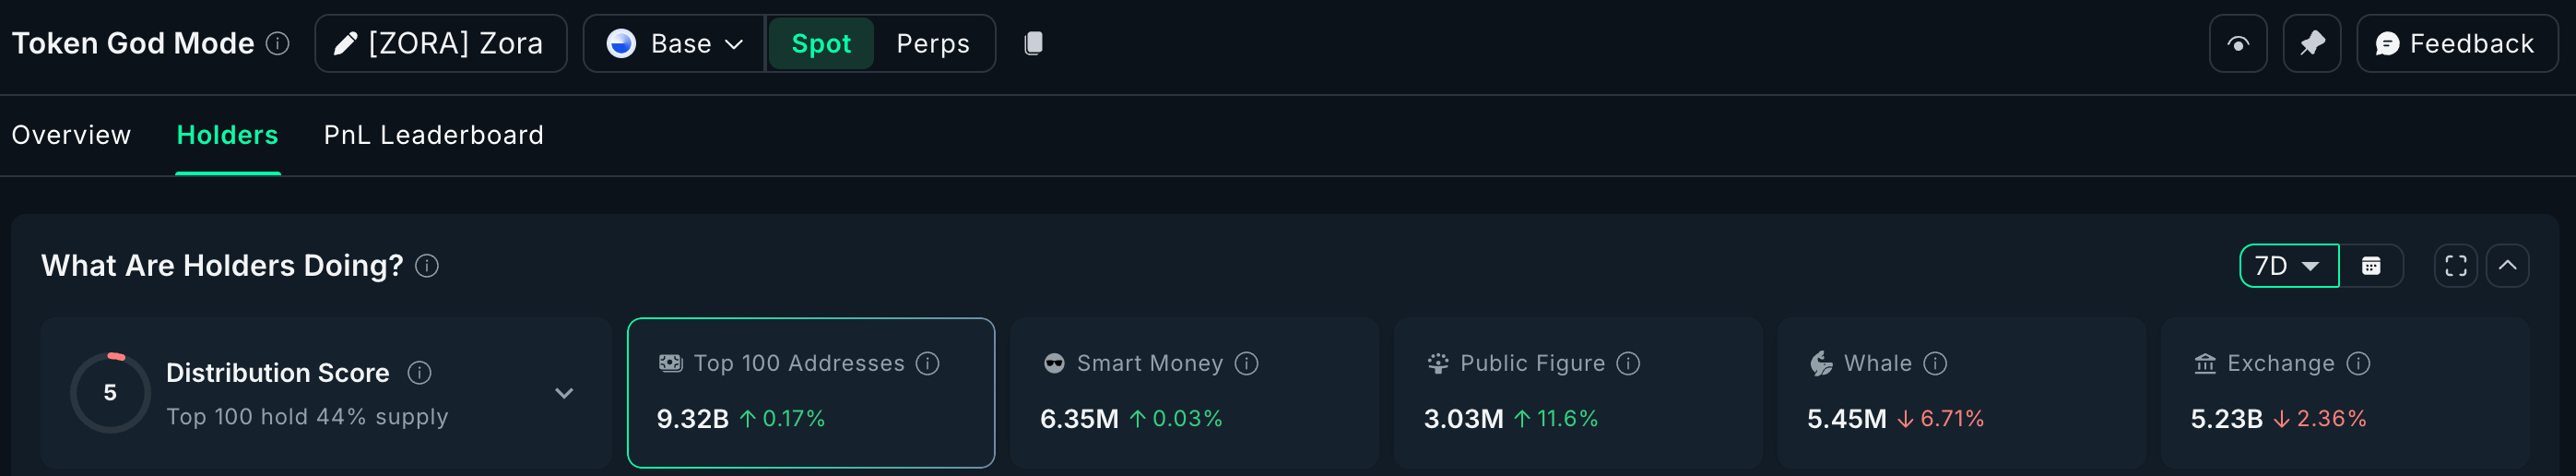Open the calendar date picker icon
The width and height of the screenshot is (2576, 476).
coord(2370,266)
